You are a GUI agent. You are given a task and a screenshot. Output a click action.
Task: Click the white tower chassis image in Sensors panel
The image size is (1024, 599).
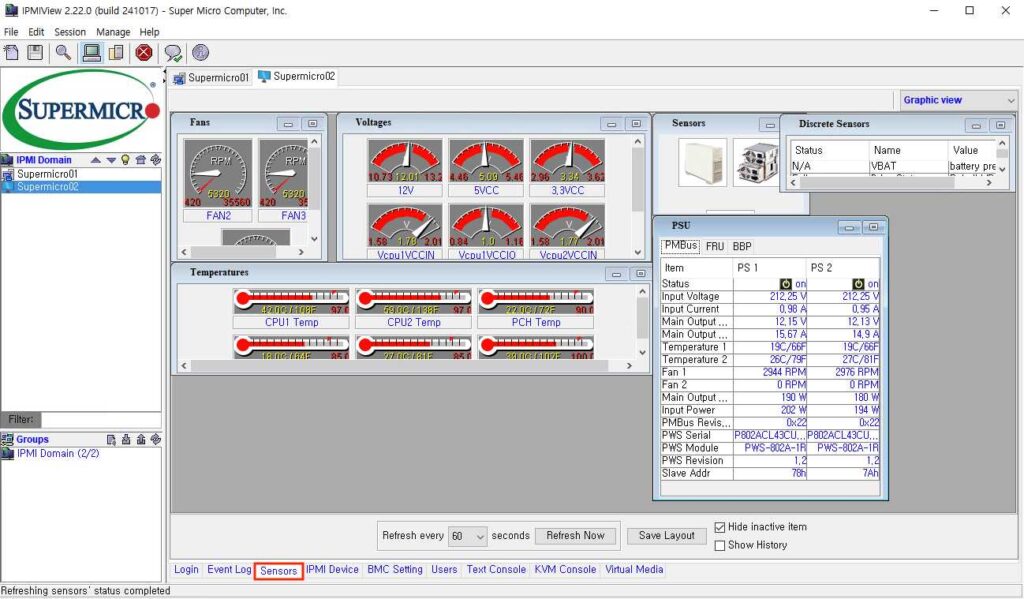tap(703, 163)
